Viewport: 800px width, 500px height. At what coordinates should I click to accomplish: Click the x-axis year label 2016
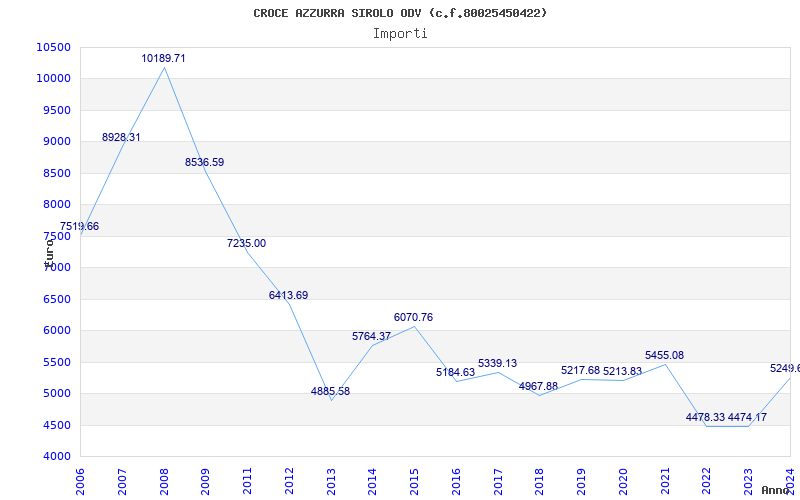(456, 481)
